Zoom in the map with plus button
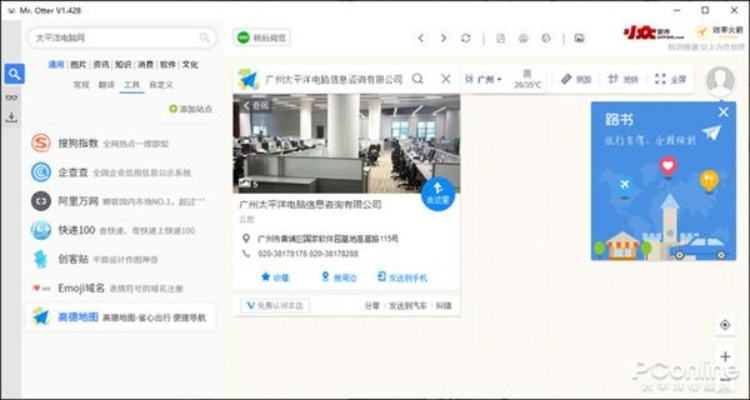The image size is (750, 400). pyautogui.click(x=725, y=356)
